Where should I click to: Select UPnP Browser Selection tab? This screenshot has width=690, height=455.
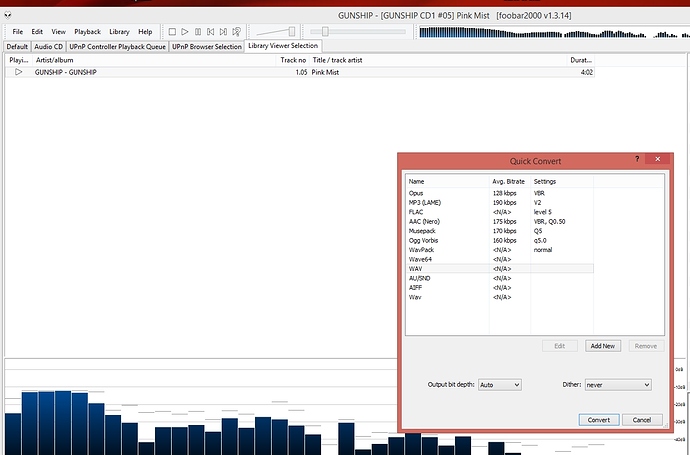(x=206, y=46)
